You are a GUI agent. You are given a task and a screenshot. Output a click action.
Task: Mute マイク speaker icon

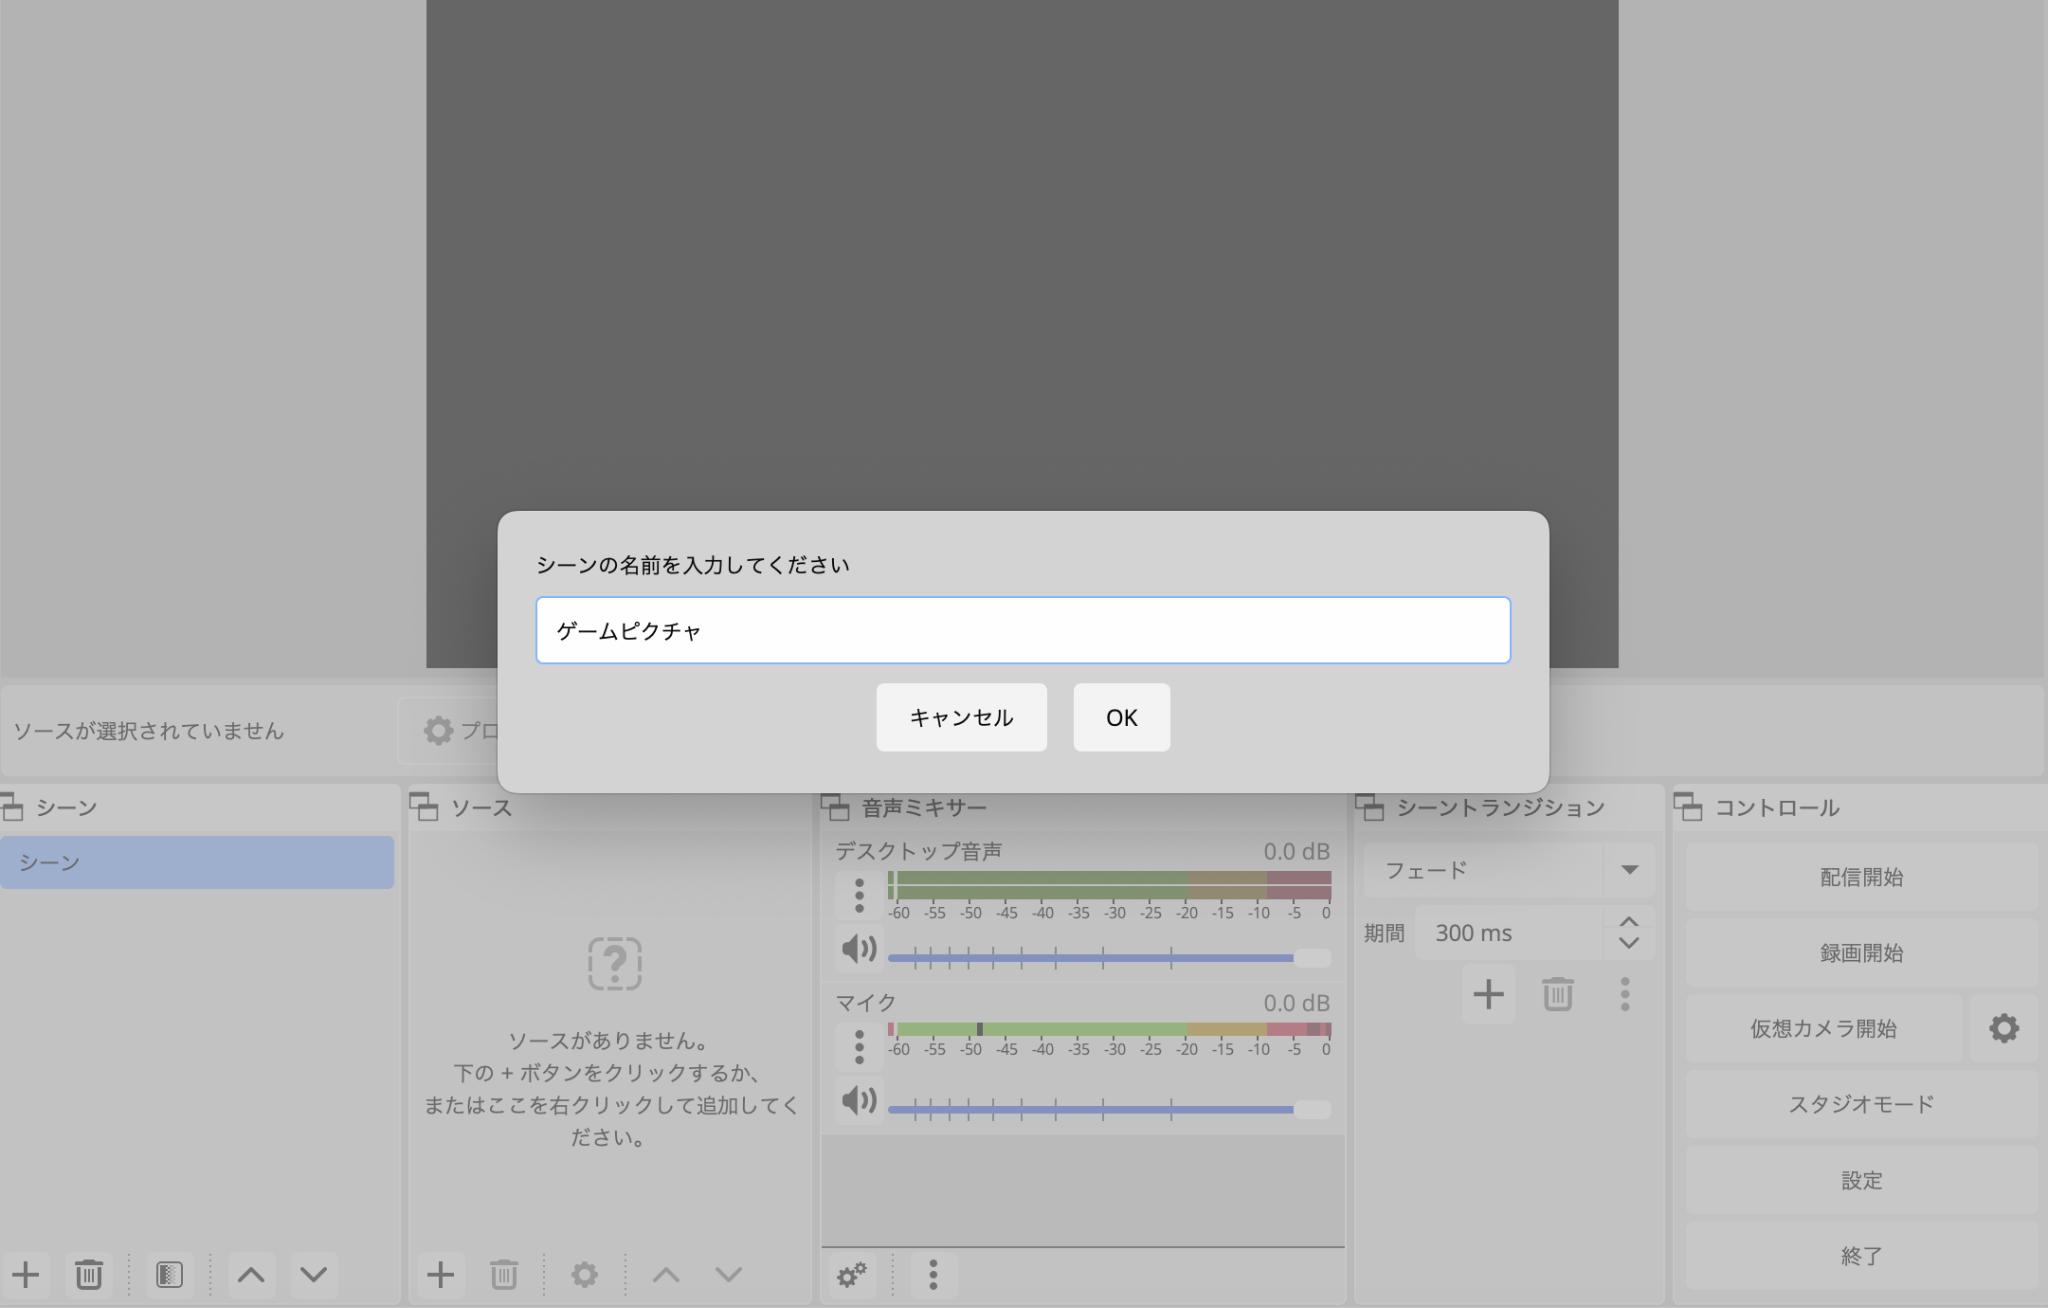[x=859, y=1100]
